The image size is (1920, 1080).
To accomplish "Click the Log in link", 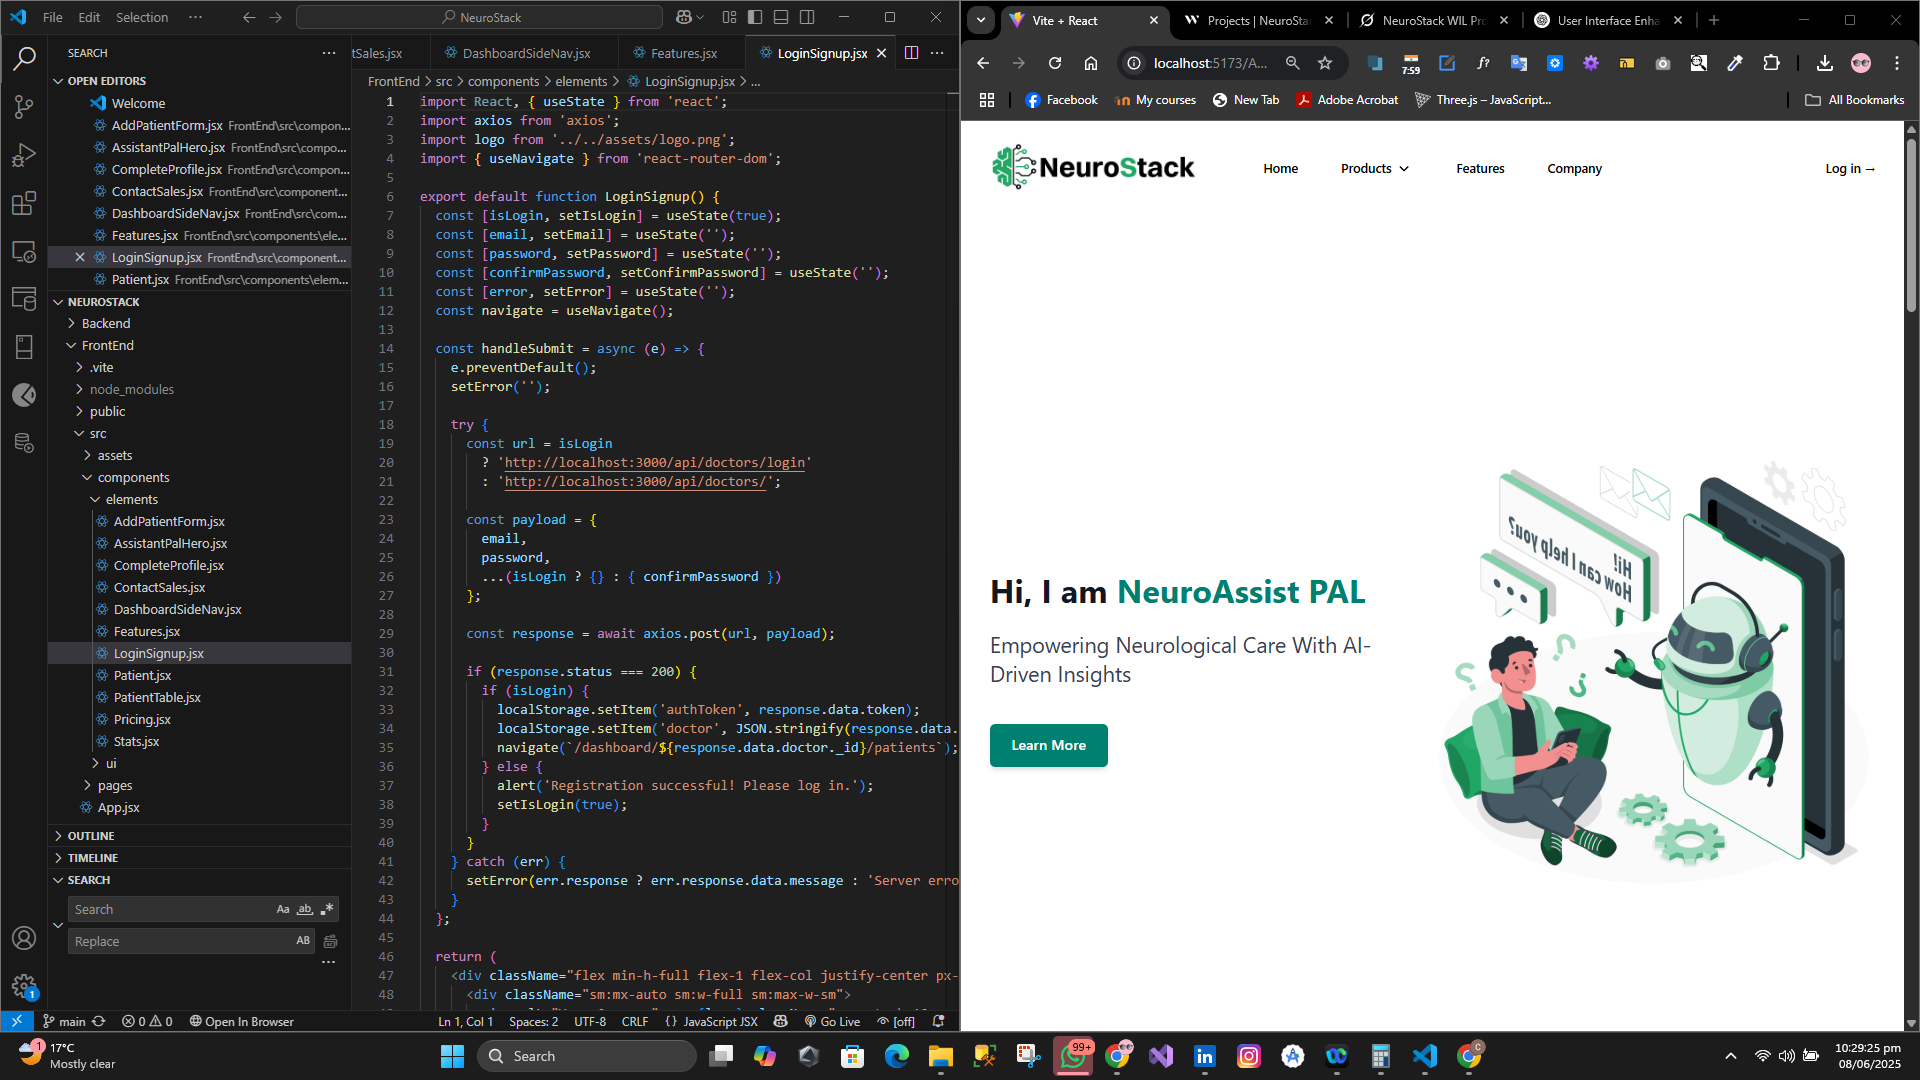I will [x=1849, y=169].
